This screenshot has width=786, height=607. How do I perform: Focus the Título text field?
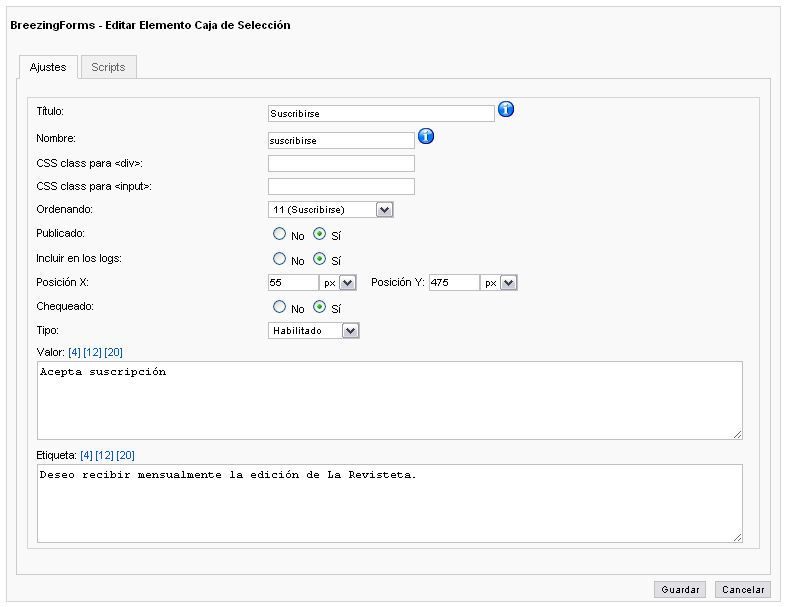click(x=381, y=113)
